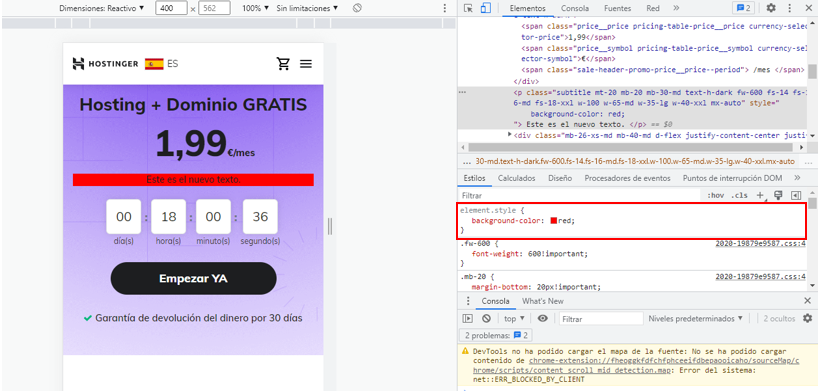The width and height of the screenshot is (819, 391).
Task: Switch to the Elementos tab
Action: pyautogui.click(x=528, y=8)
